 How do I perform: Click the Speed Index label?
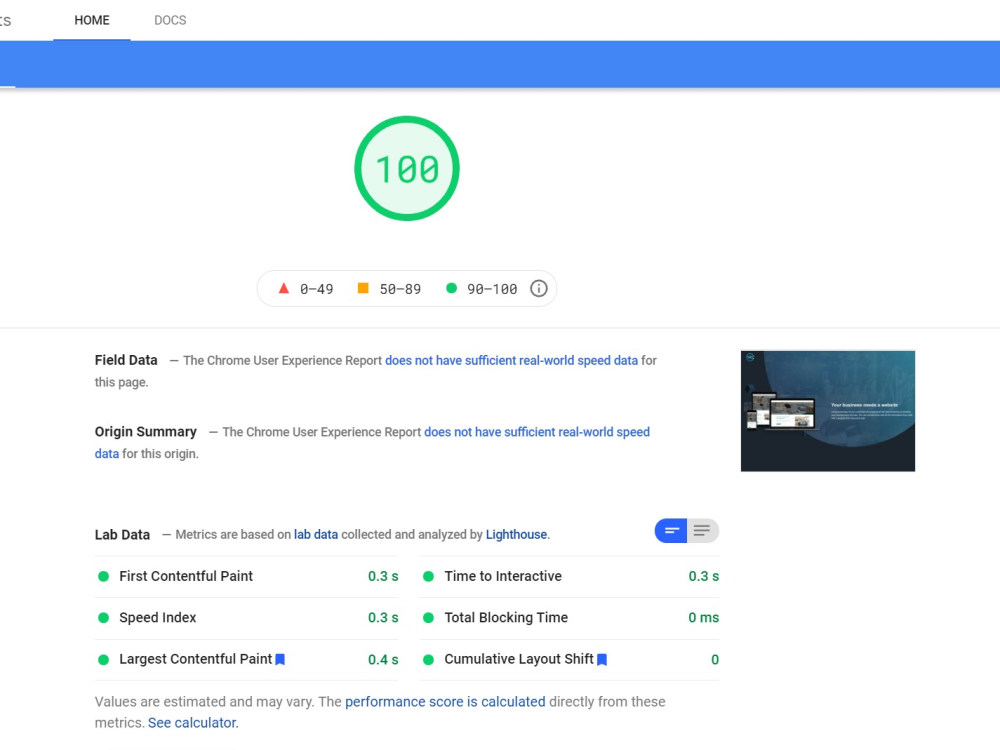pos(158,617)
